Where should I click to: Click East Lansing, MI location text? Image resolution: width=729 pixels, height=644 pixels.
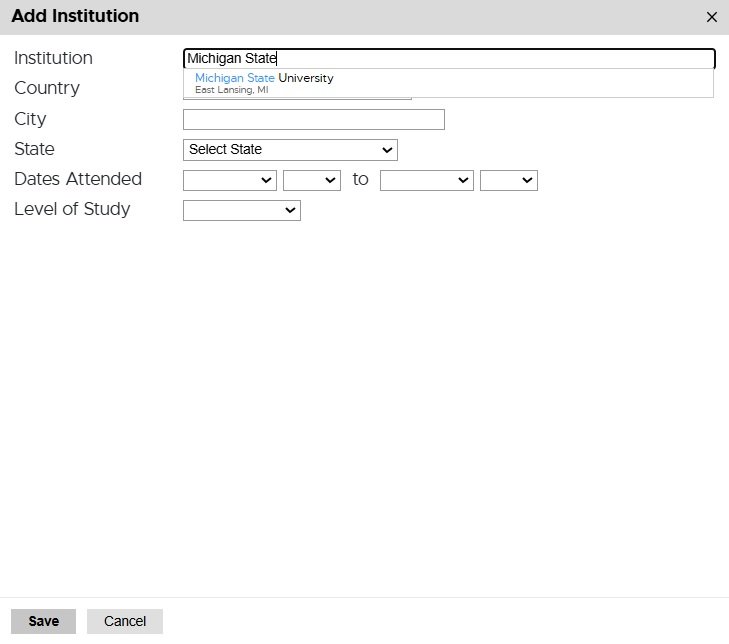[x=232, y=90]
